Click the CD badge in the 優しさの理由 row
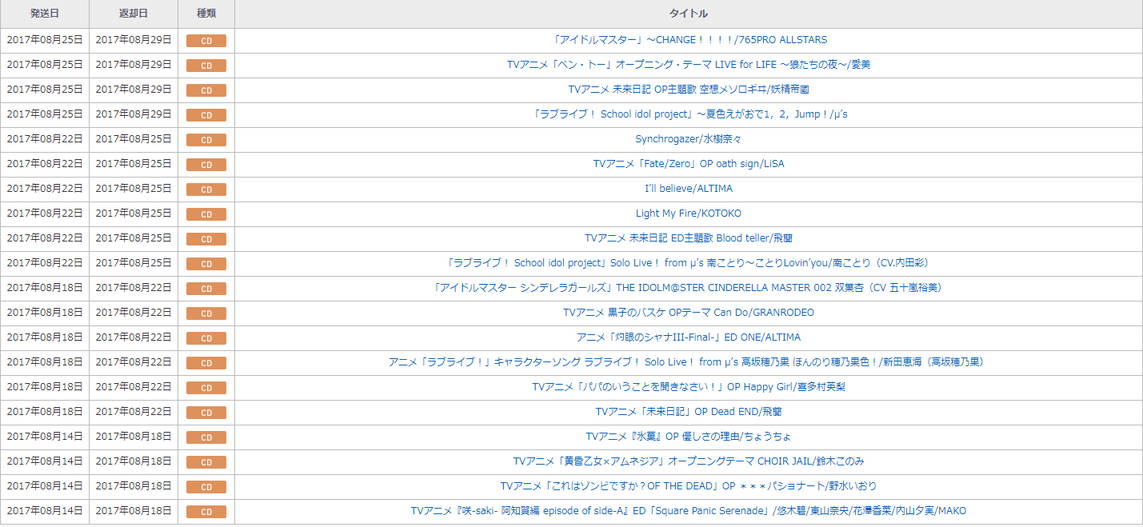The height and width of the screenshot is (527, 1143). 206,437
